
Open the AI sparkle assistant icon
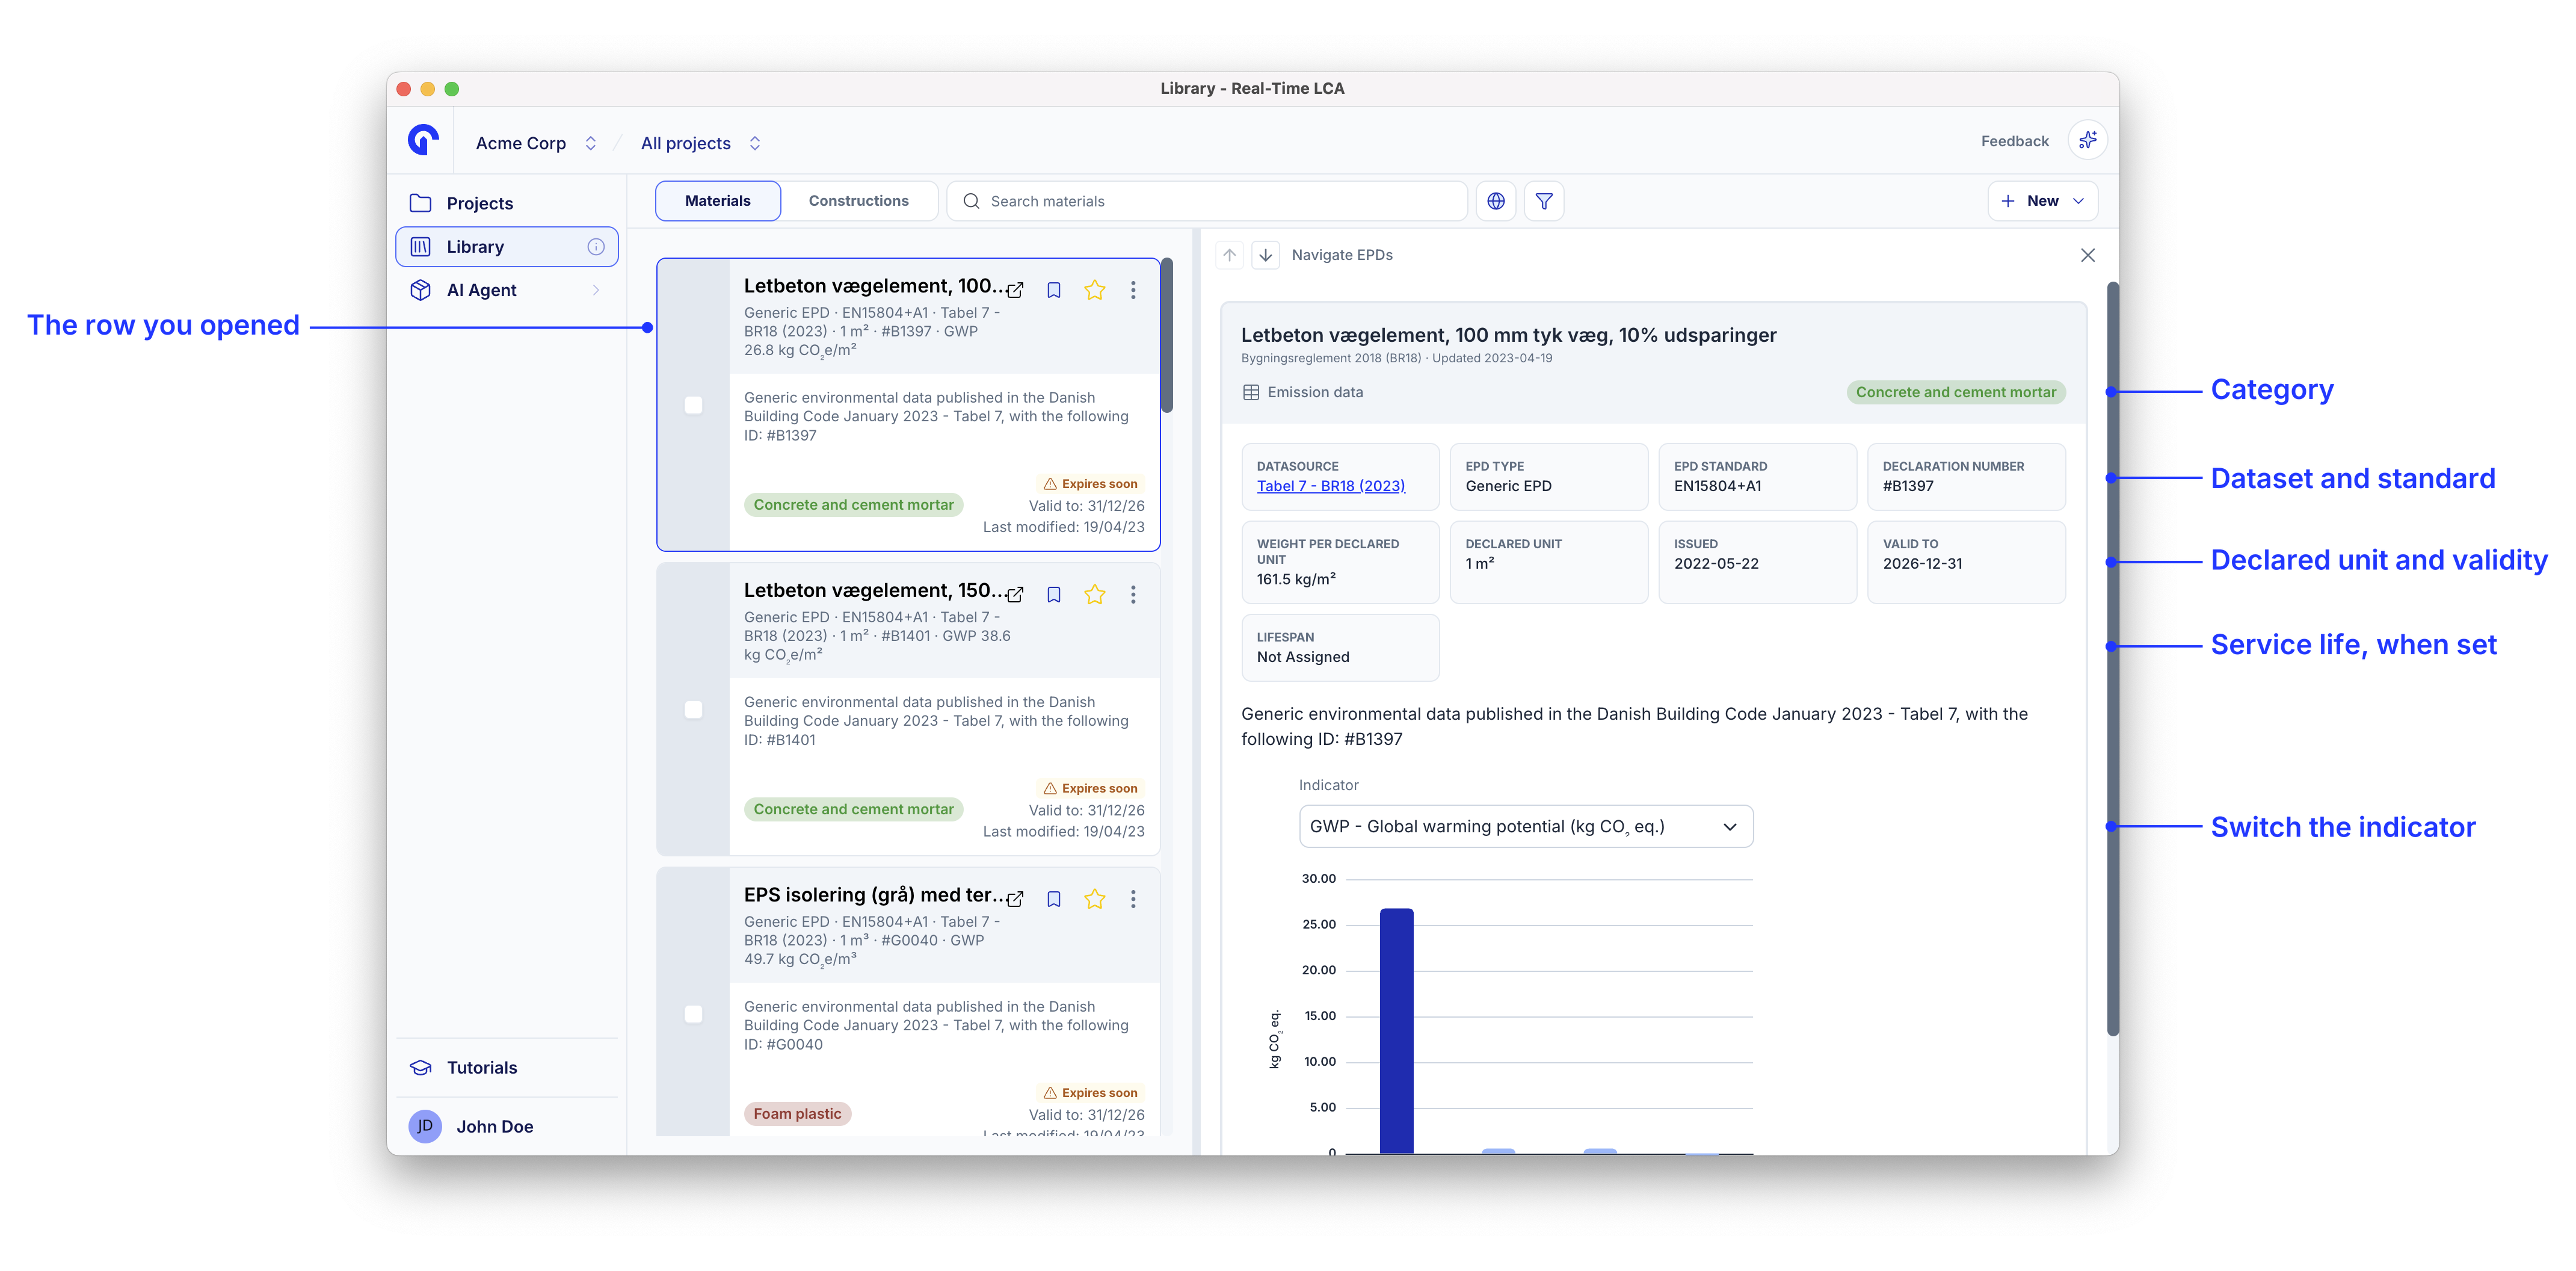(x=2087, y=141)
